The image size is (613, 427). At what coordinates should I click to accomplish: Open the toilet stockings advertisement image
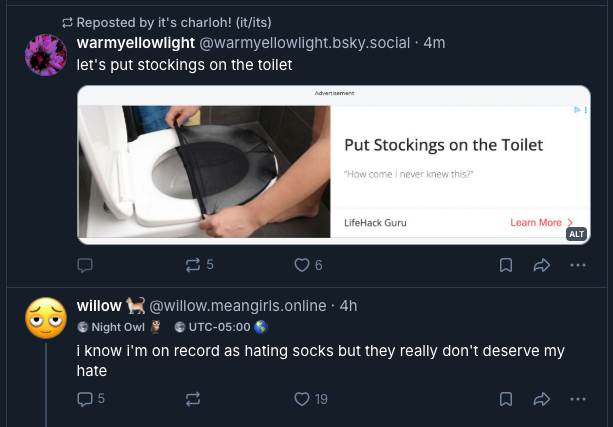(333, 165)
